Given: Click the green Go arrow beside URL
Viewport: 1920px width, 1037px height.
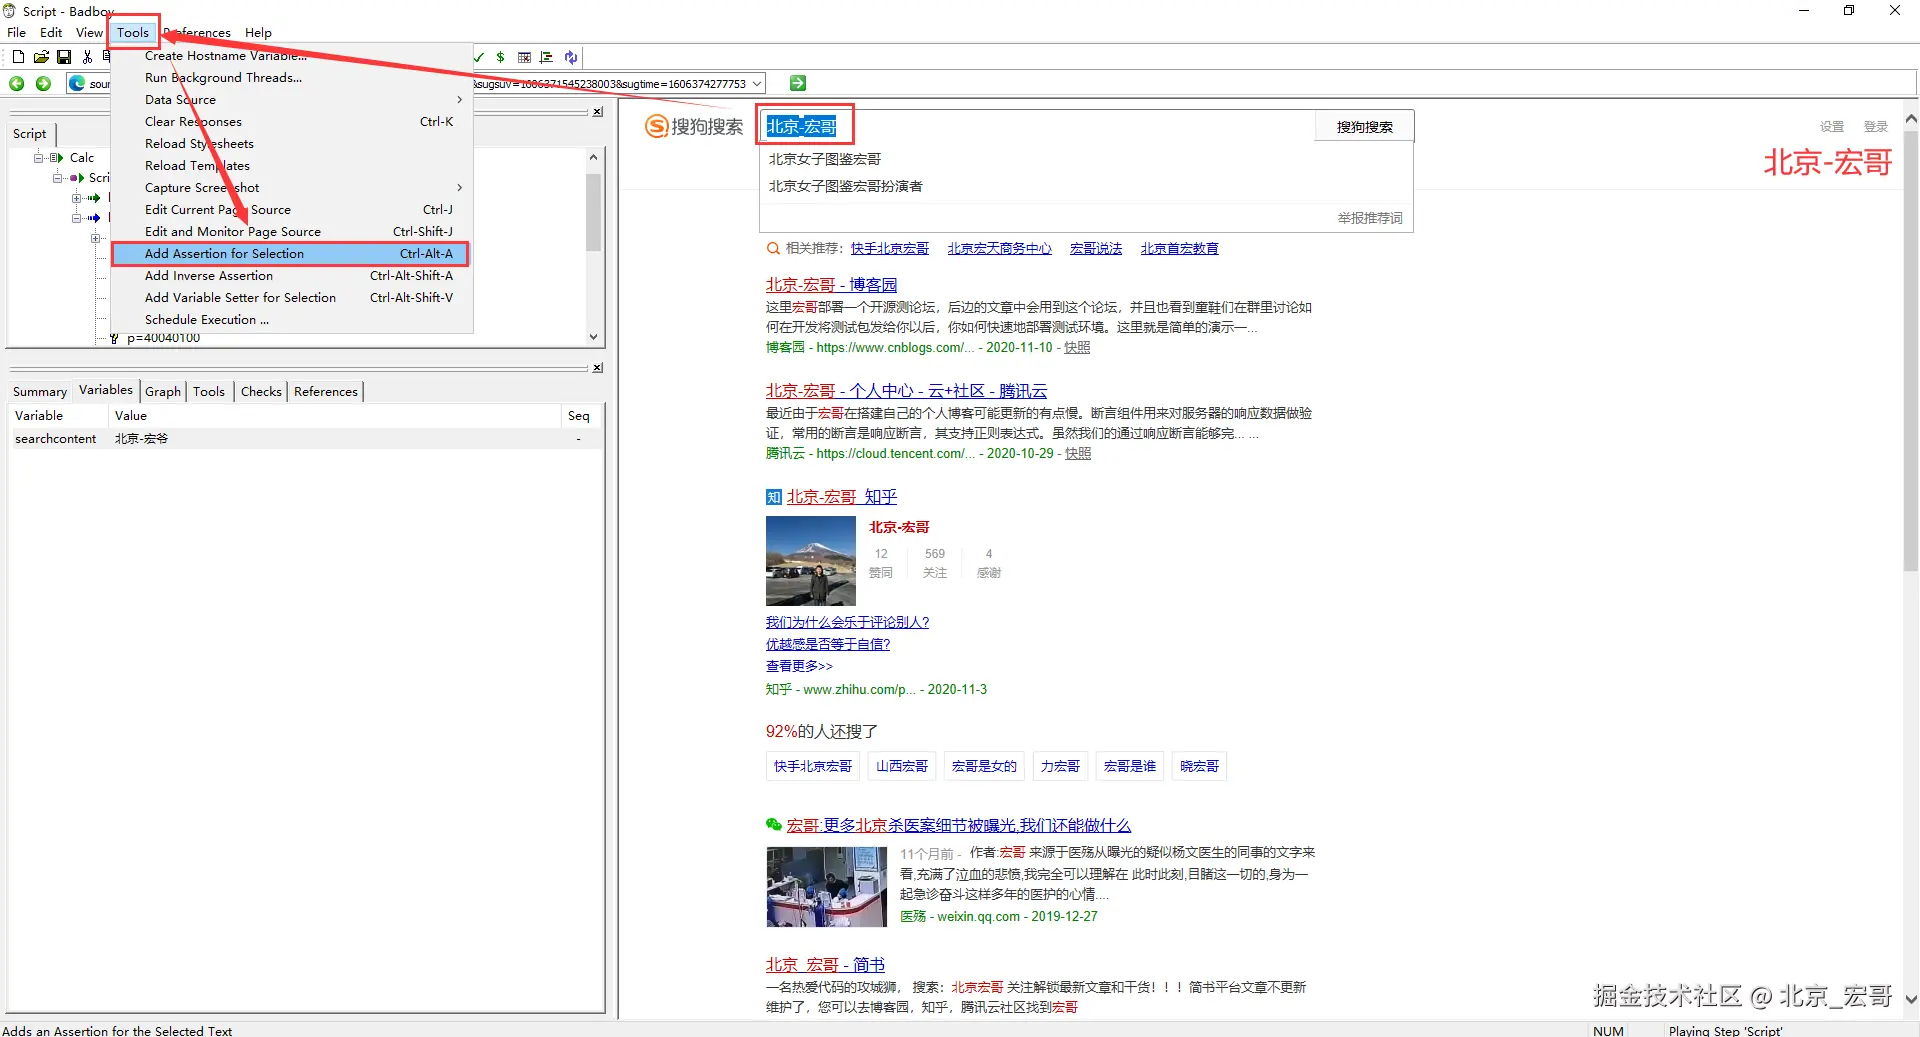Looking at the screenshot, I should [x=797, y=83].
